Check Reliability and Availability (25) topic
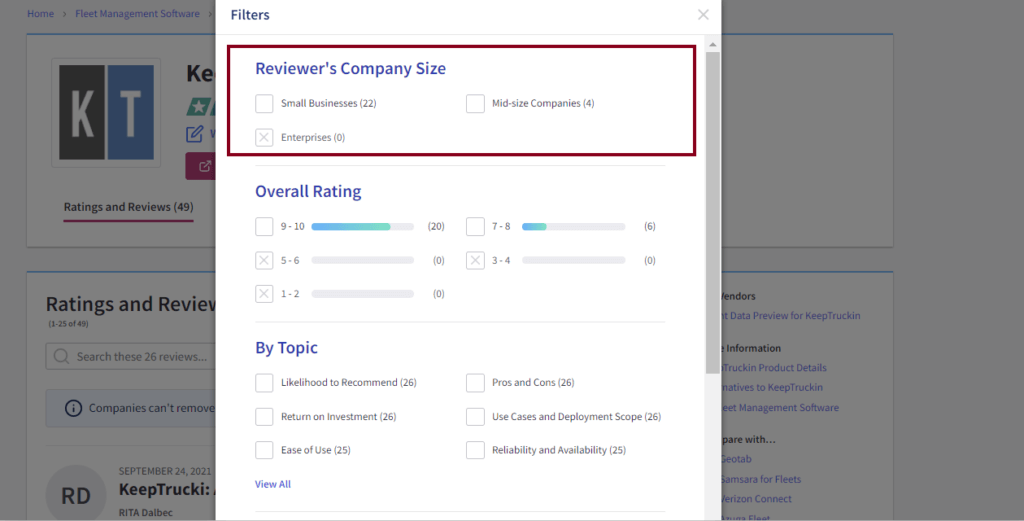This screenshot has width=1024, height=521. pyautogui.click(x=475, y=450)
